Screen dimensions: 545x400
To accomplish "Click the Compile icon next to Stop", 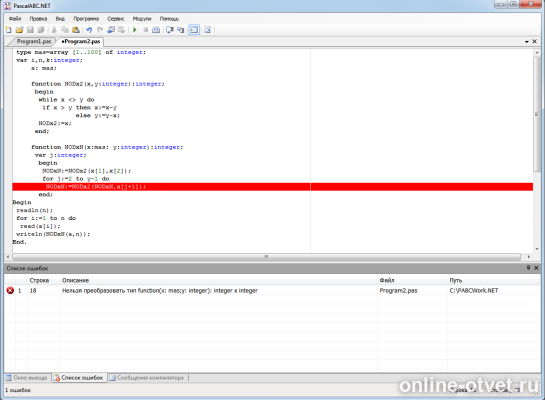I will point(156,30).
